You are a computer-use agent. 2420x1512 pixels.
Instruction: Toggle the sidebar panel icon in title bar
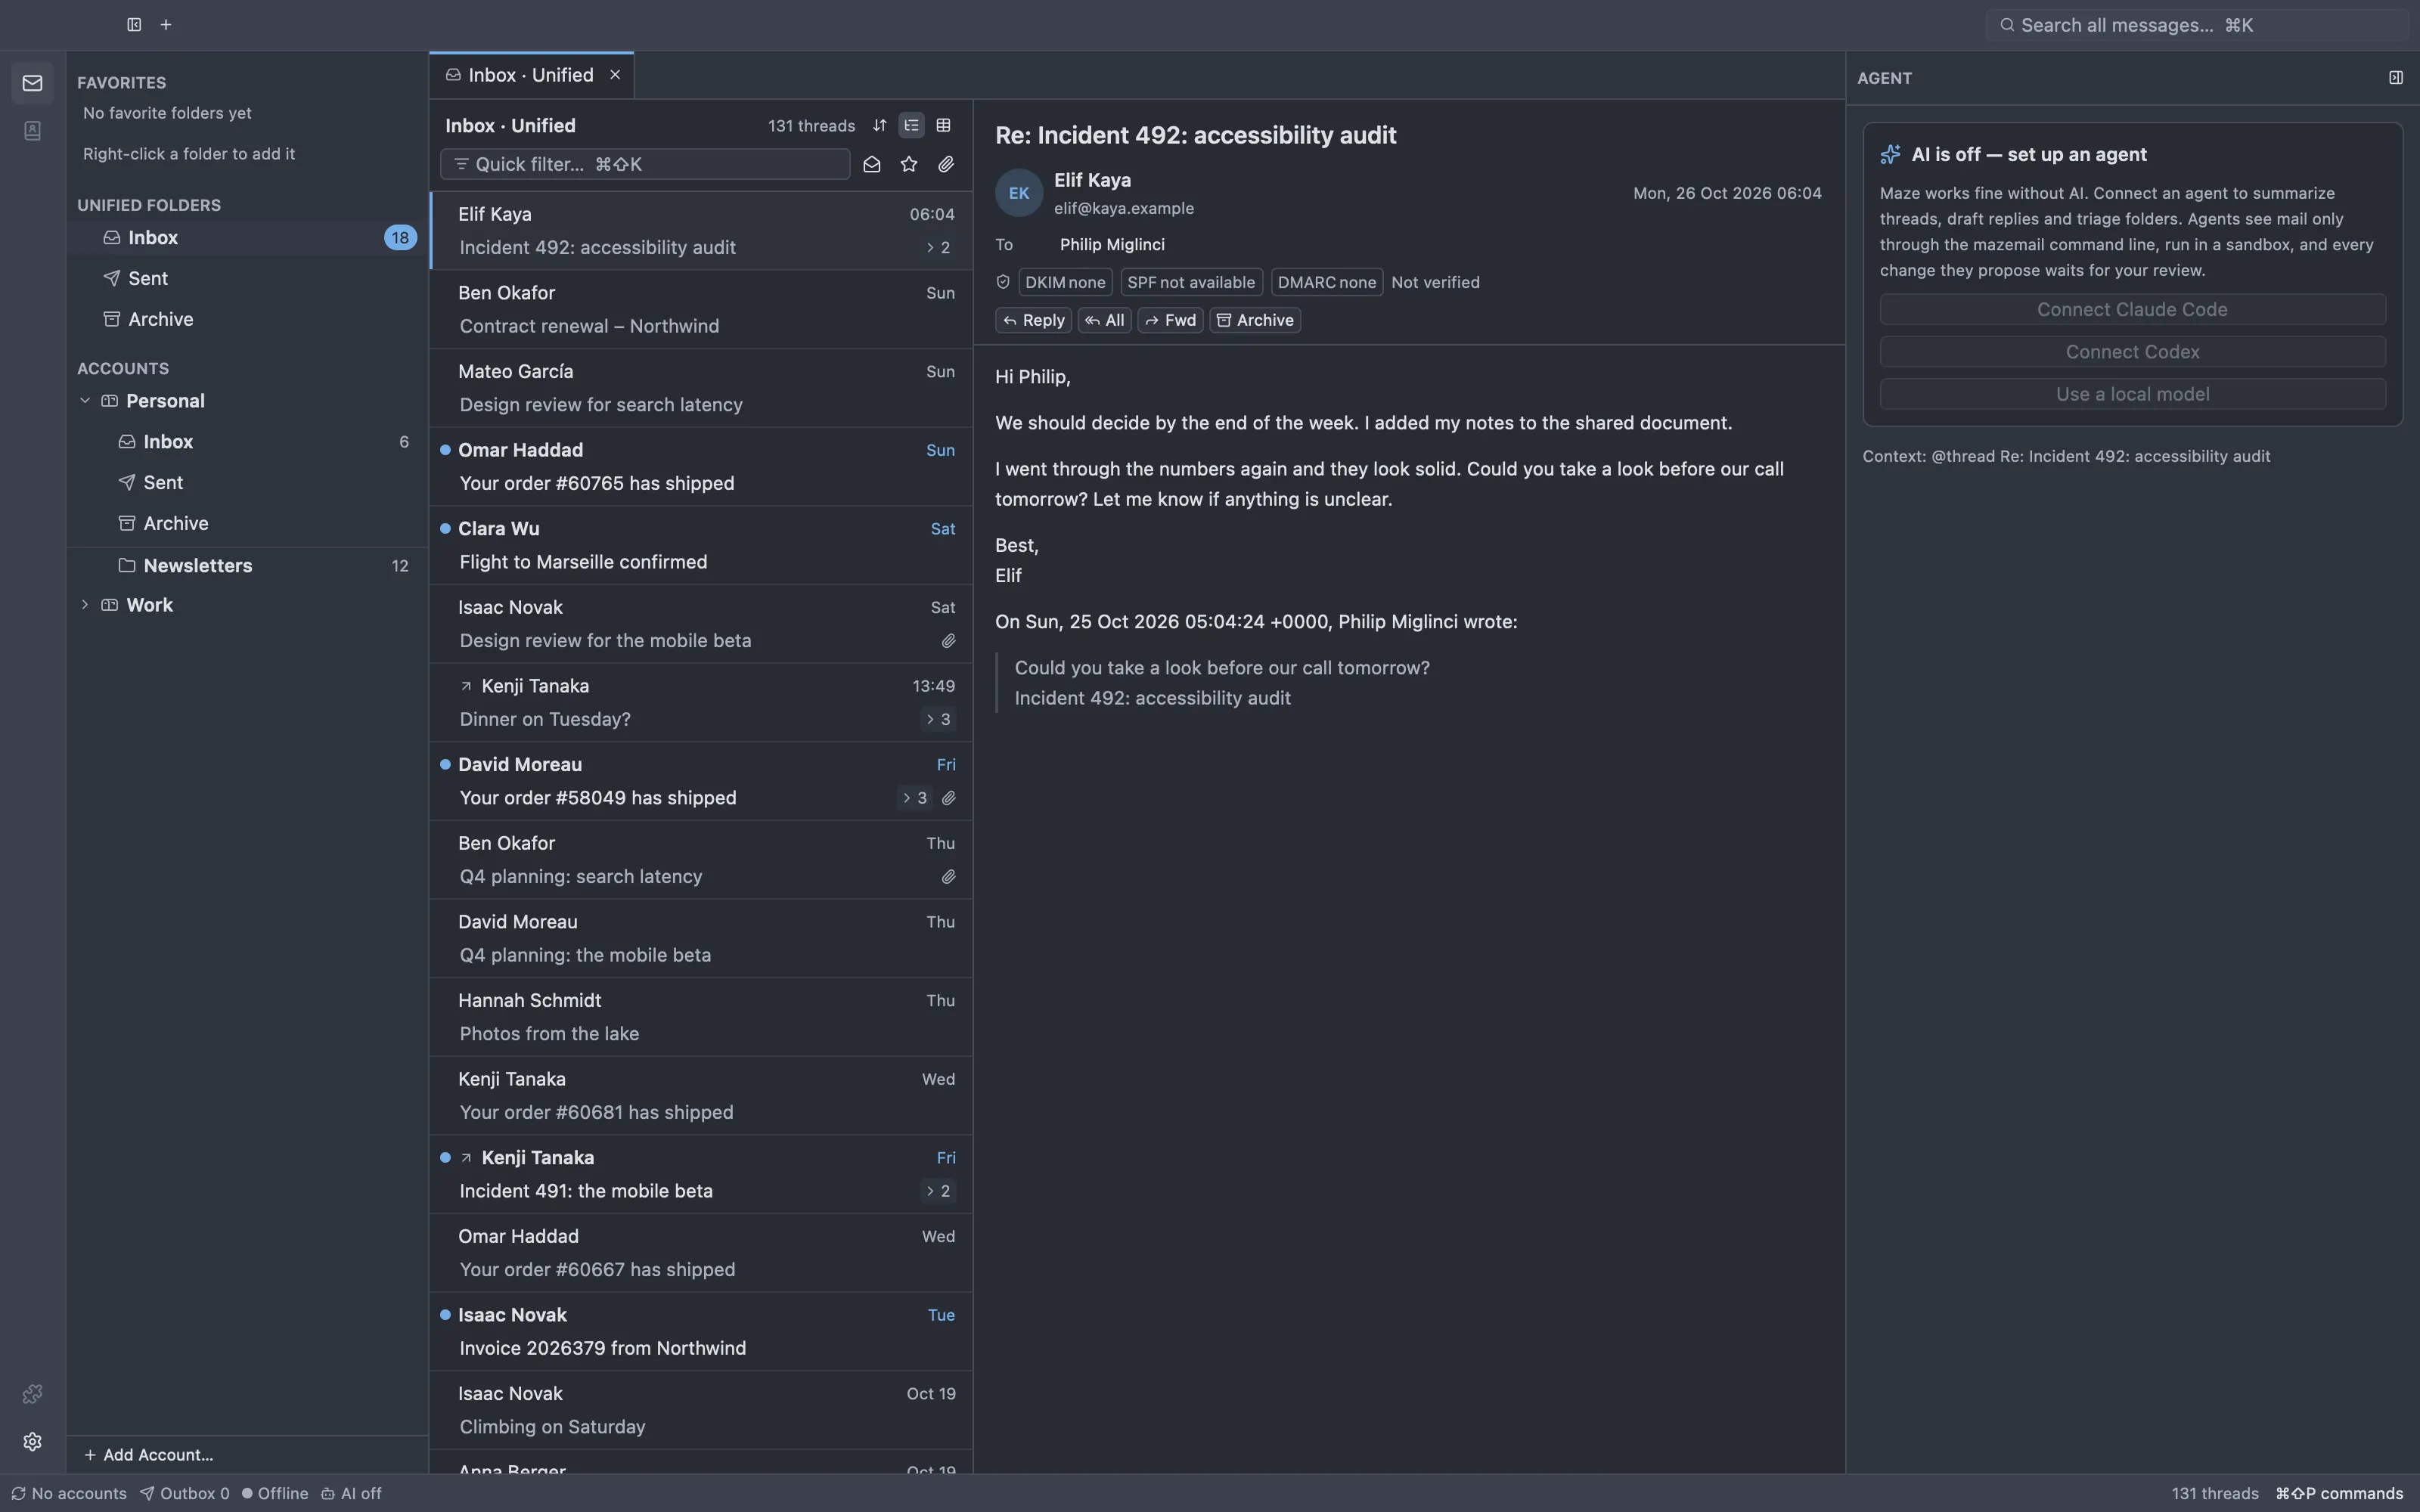134,25
